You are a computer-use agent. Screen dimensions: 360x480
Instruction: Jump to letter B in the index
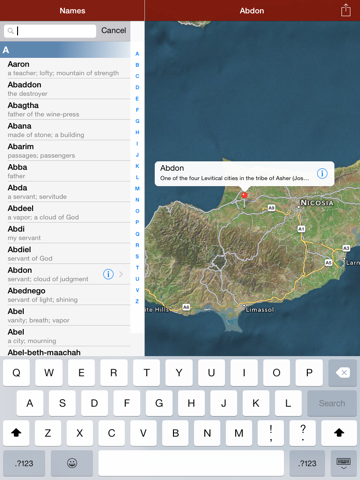[137, 65]
